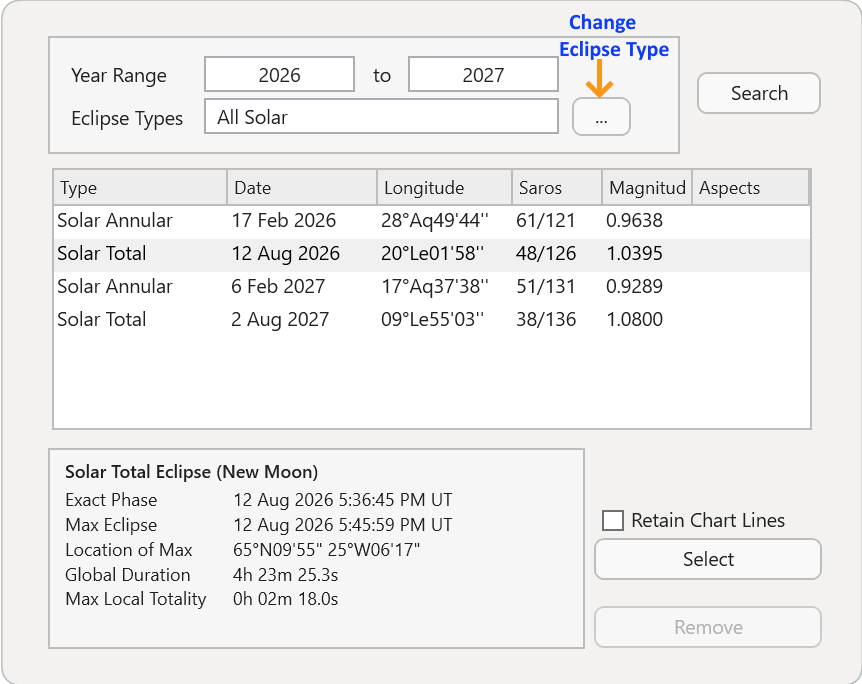862x684 pixels.
Task: Sort by the Date column header
Action: [x=302, y=187]
